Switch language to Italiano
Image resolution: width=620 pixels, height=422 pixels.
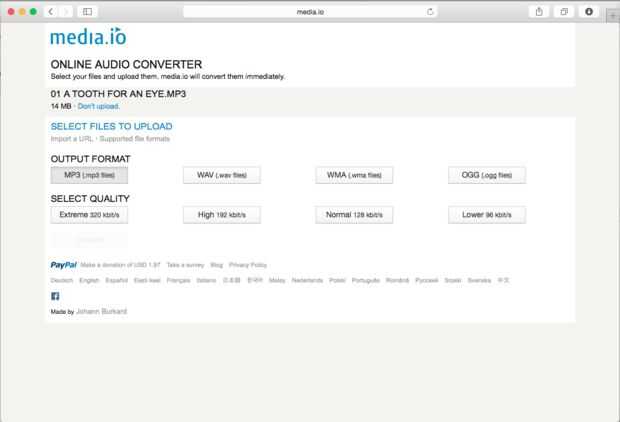[x=206, y=280]
